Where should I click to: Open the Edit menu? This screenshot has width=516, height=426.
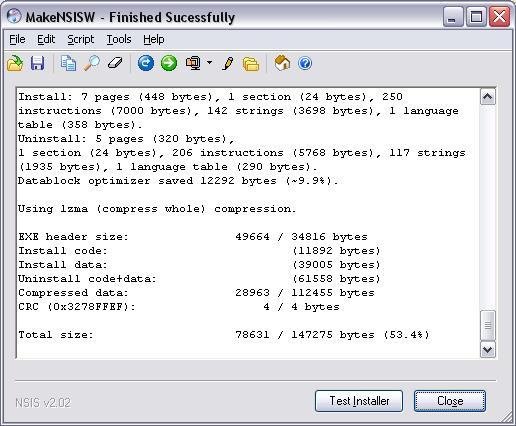pyautogui.click(x=46, y=39)
